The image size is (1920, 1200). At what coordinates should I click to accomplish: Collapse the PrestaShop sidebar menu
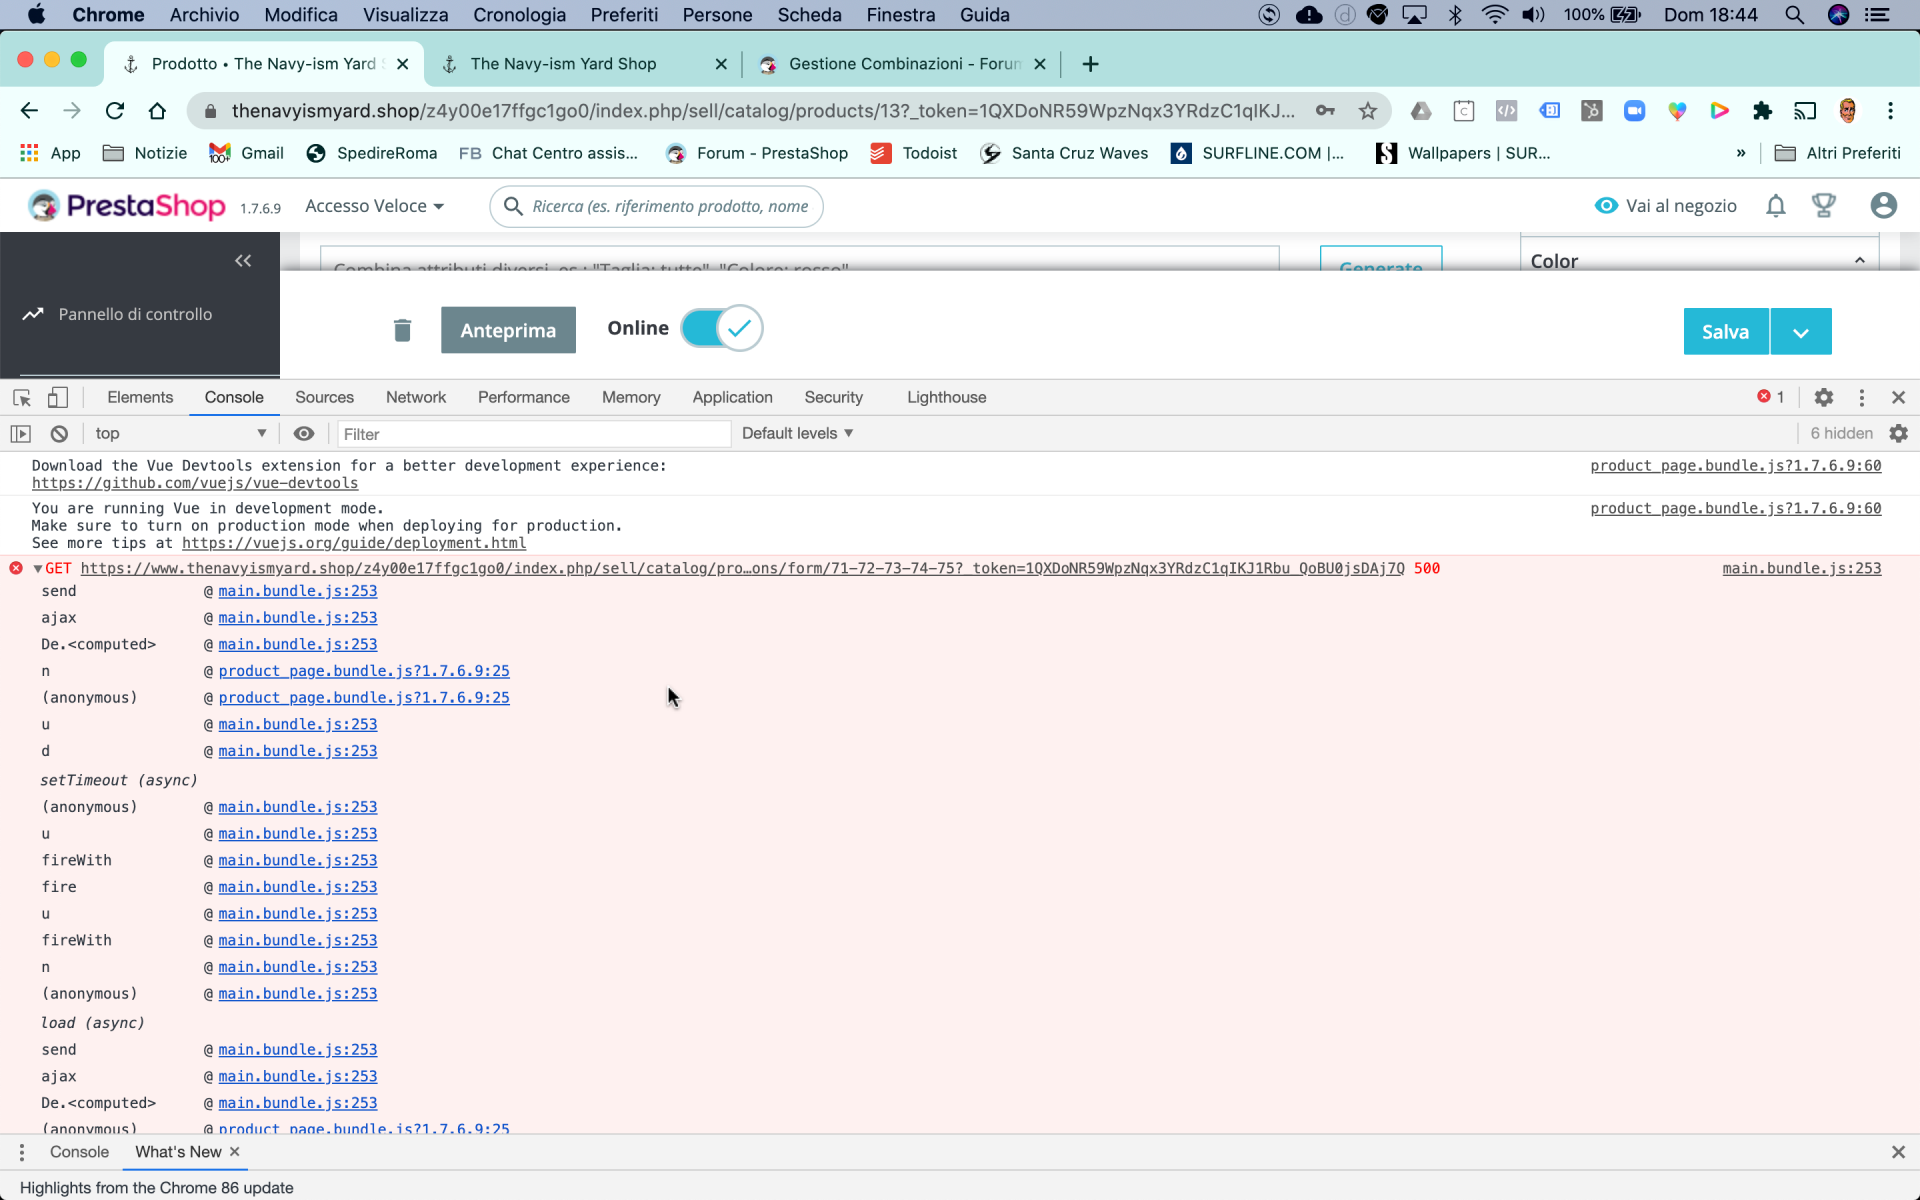coord(243,261)
